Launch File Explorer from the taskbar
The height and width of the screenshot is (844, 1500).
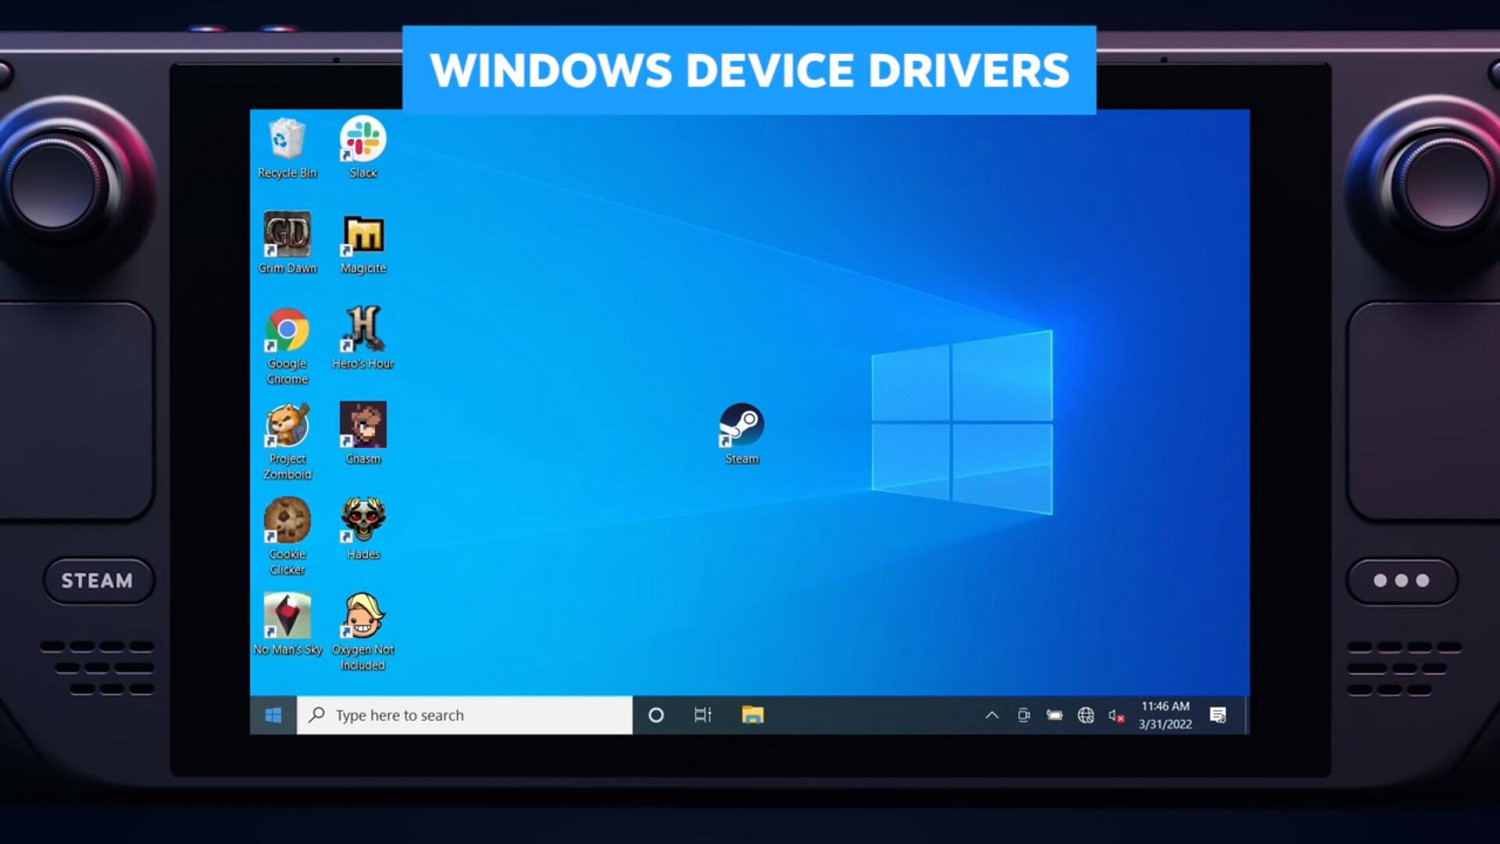click(752, 715)
